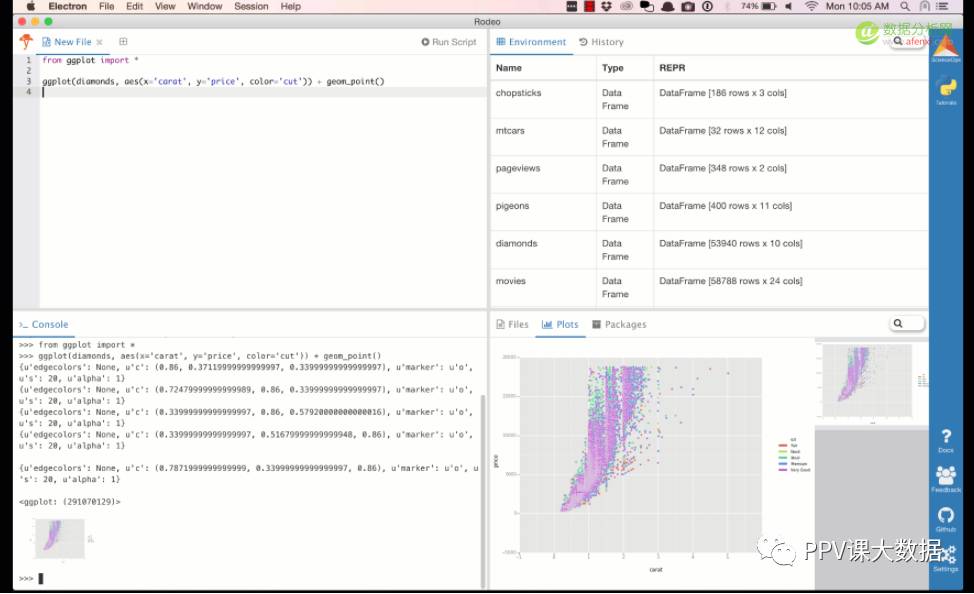Open the Files tab
Viewport: 974px width, 594px height.
click(x=512, y=324)
